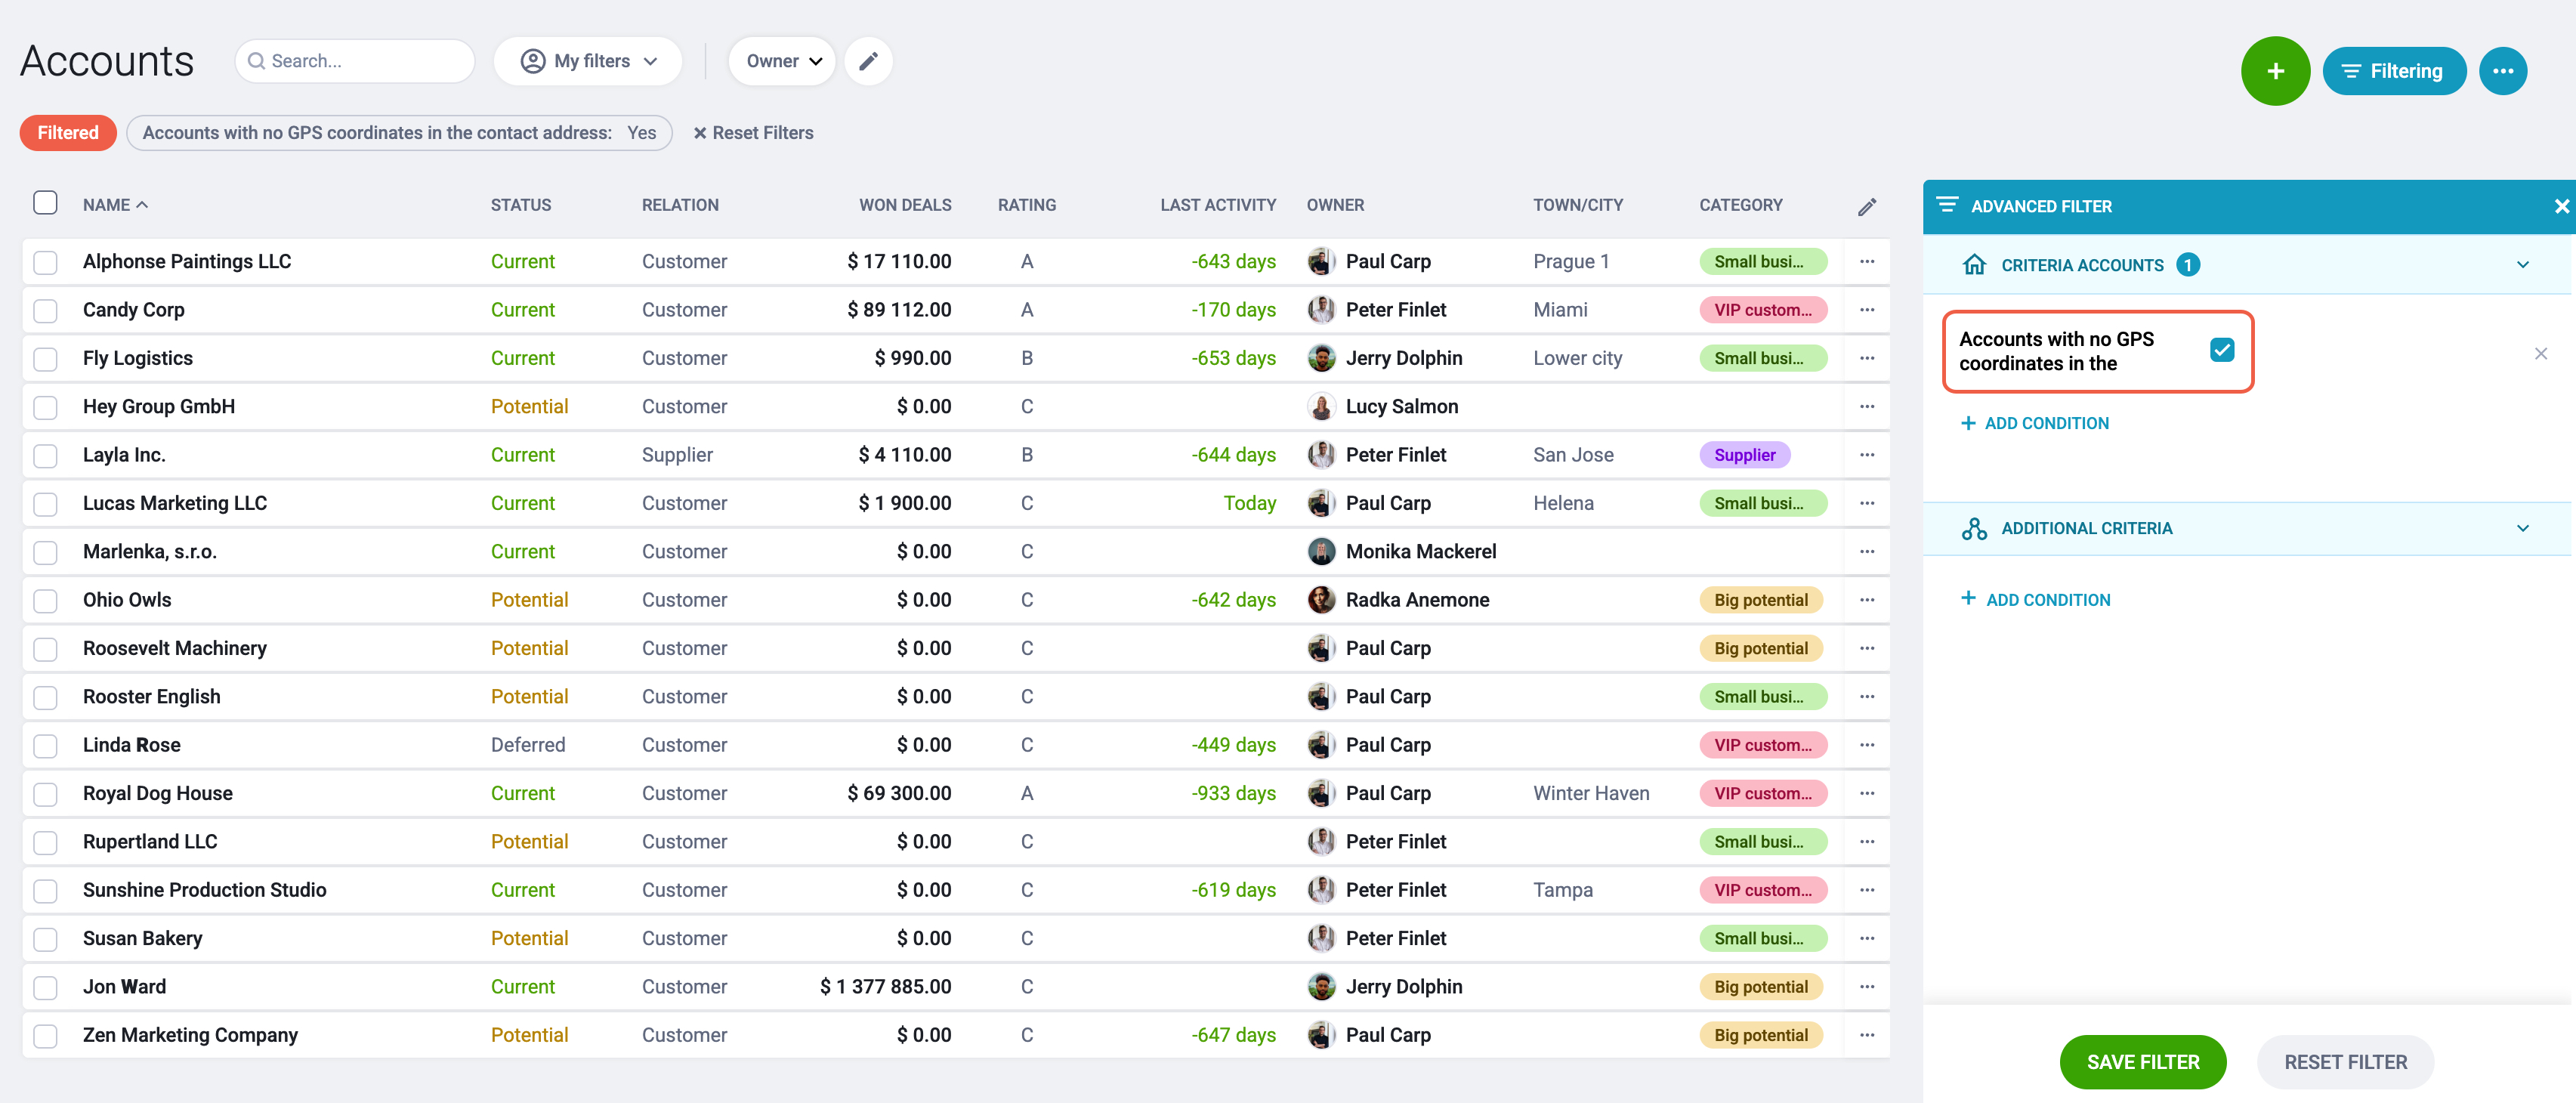This screenshot has width=2576, height=1103.
Task: Open row actions menu for Candy Corp
Action: pyautogui.click(x=1866, y=310)
